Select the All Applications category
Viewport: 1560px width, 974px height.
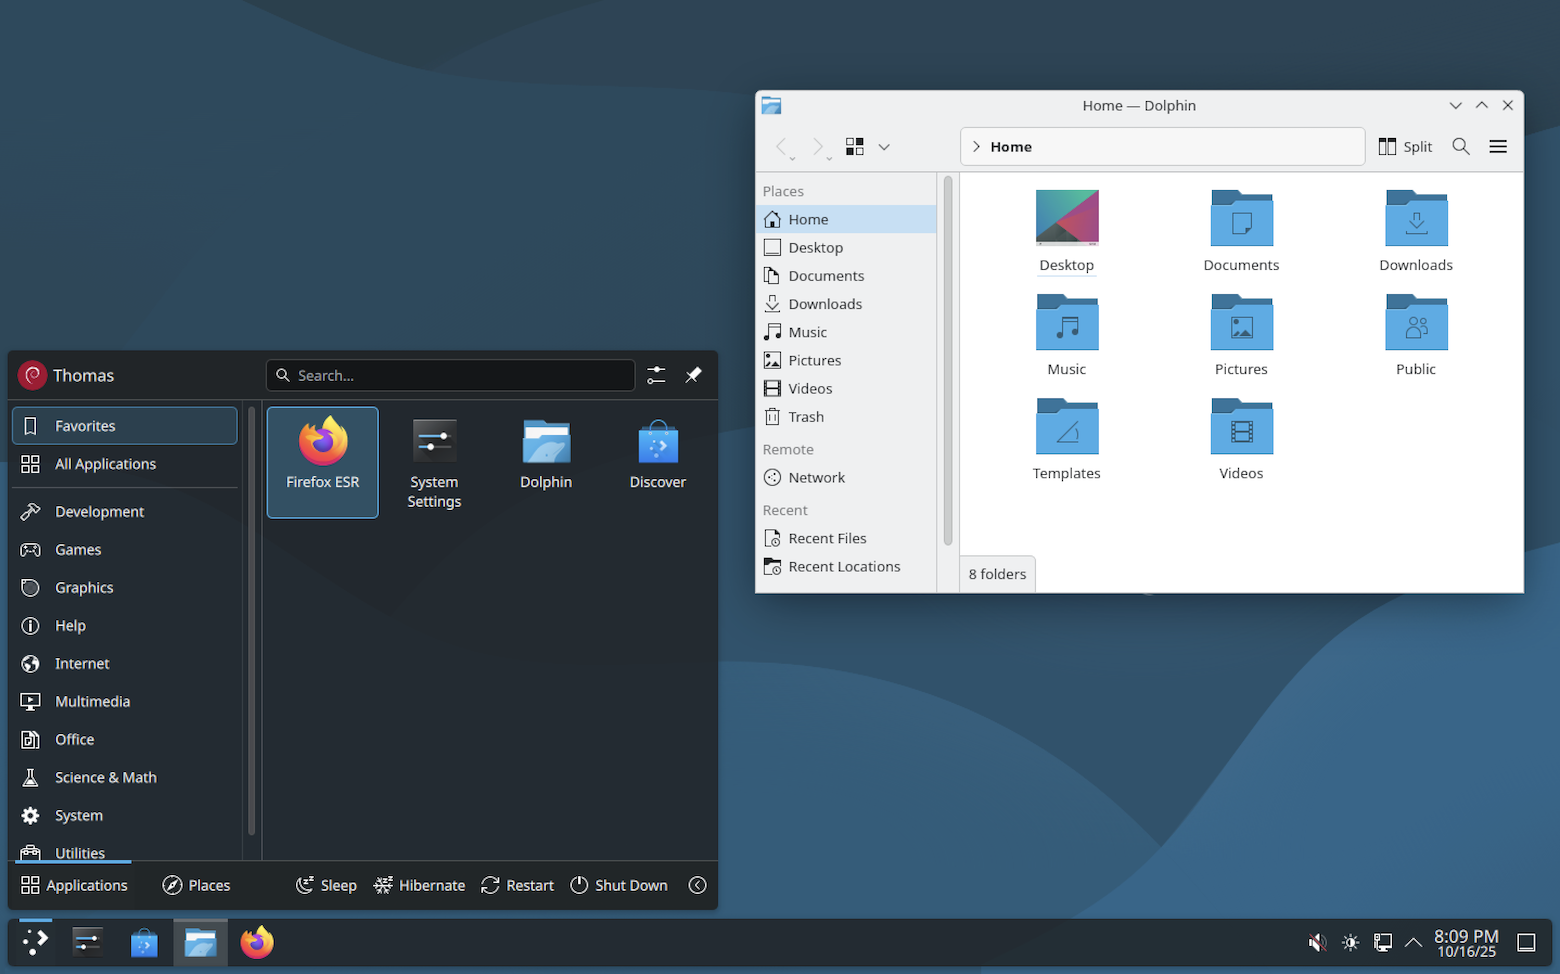point(105,464)
